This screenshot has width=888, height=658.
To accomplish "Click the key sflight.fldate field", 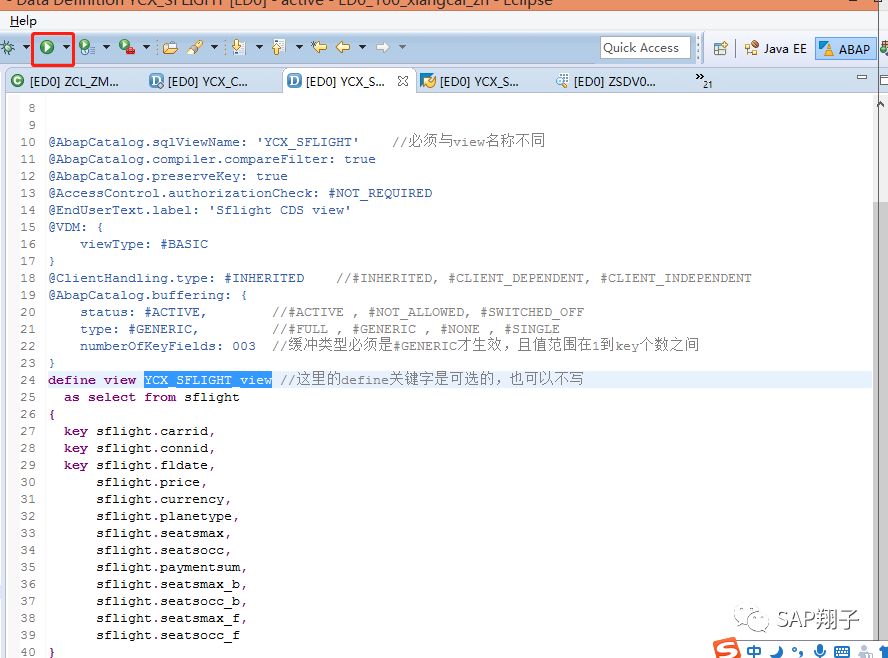I will 139,465.
